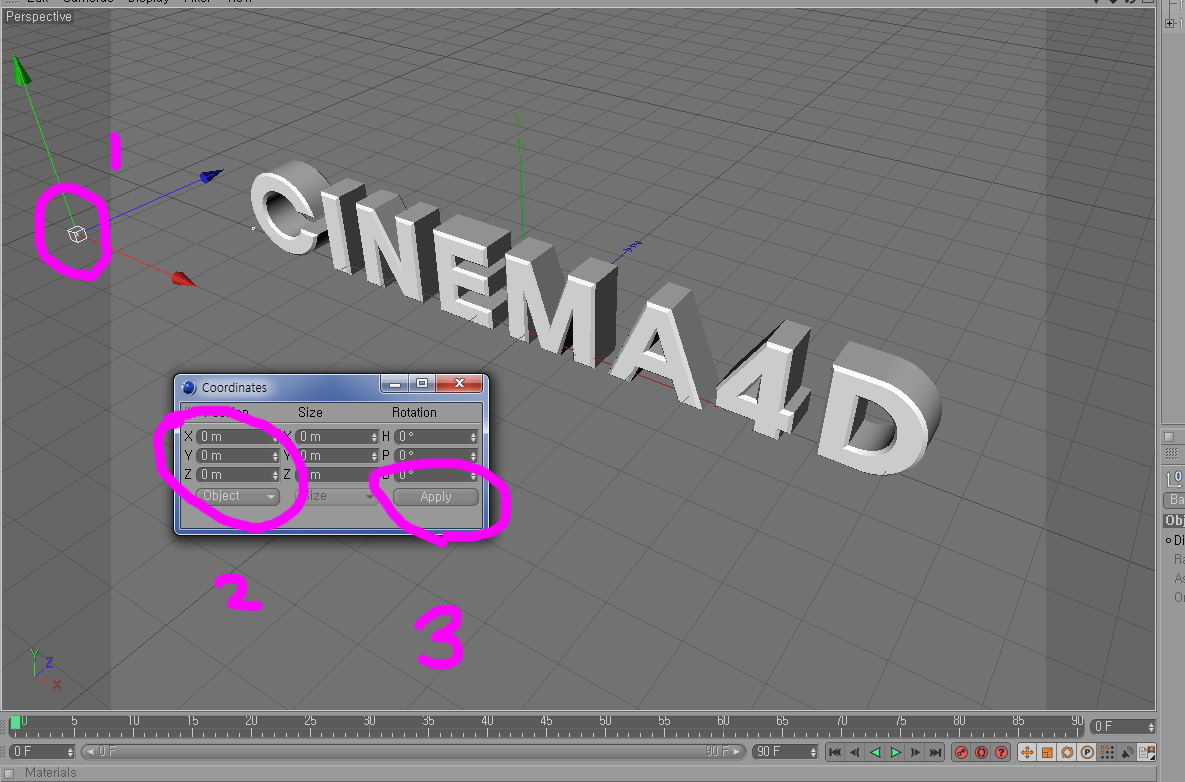Toggle the red automatic keyframing icon
This screenshot has height=782, width=1185.
(982, 753)
